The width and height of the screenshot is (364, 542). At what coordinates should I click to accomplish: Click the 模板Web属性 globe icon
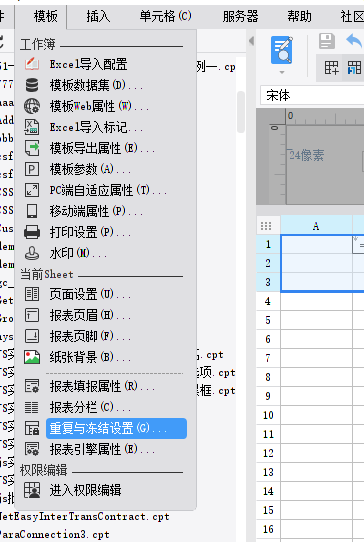(32, 106)
